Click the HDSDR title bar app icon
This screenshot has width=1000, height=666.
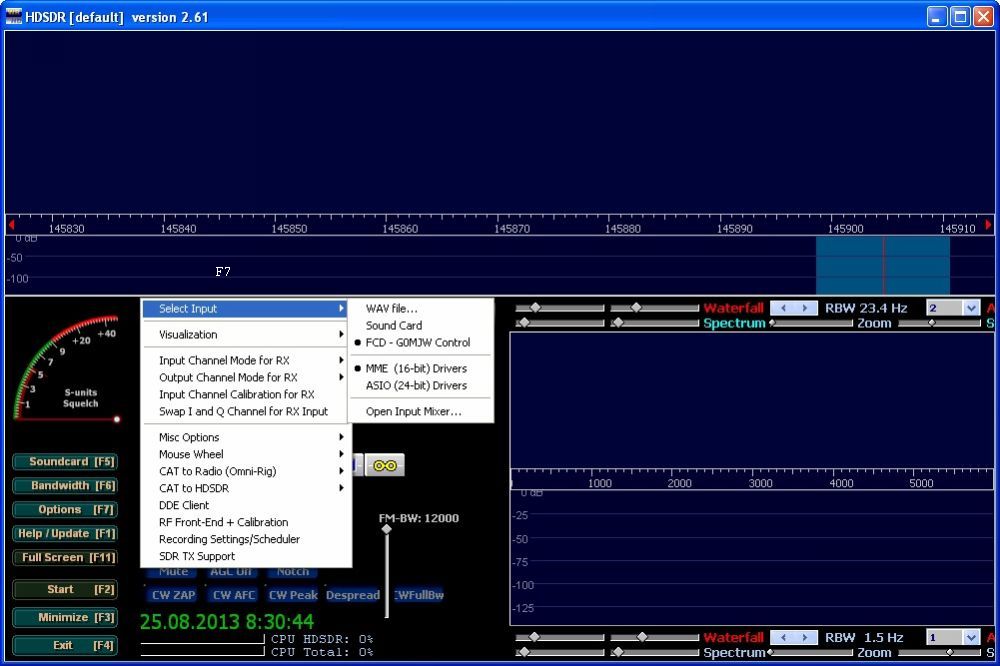(14, 17)
